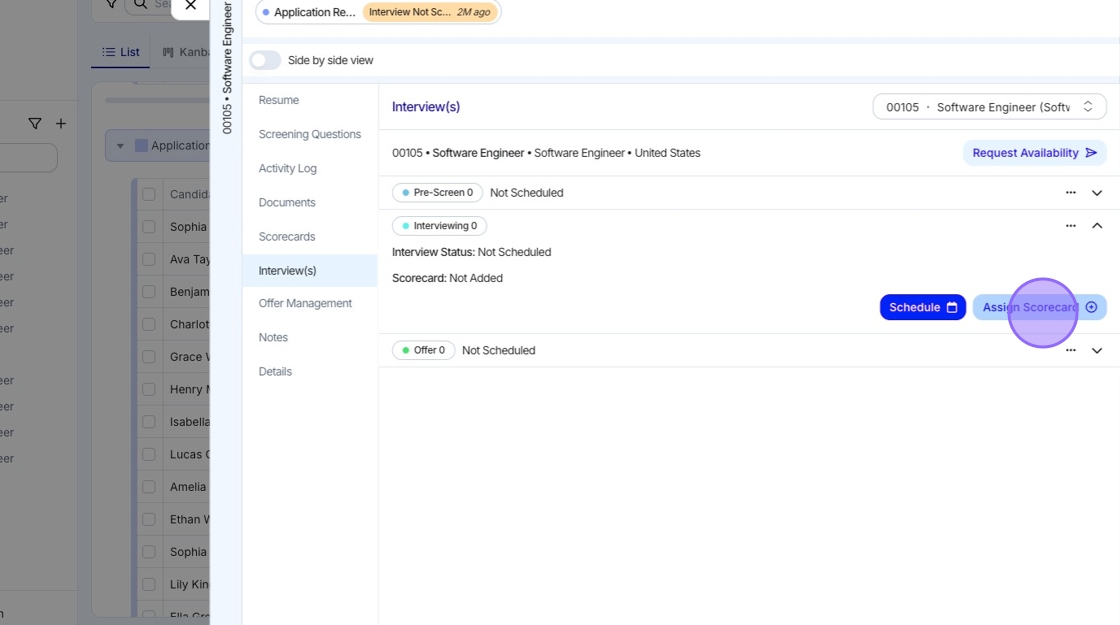Open the Interviewing row three-dot menu
Screen dimensions: 1120x625
1071,226
